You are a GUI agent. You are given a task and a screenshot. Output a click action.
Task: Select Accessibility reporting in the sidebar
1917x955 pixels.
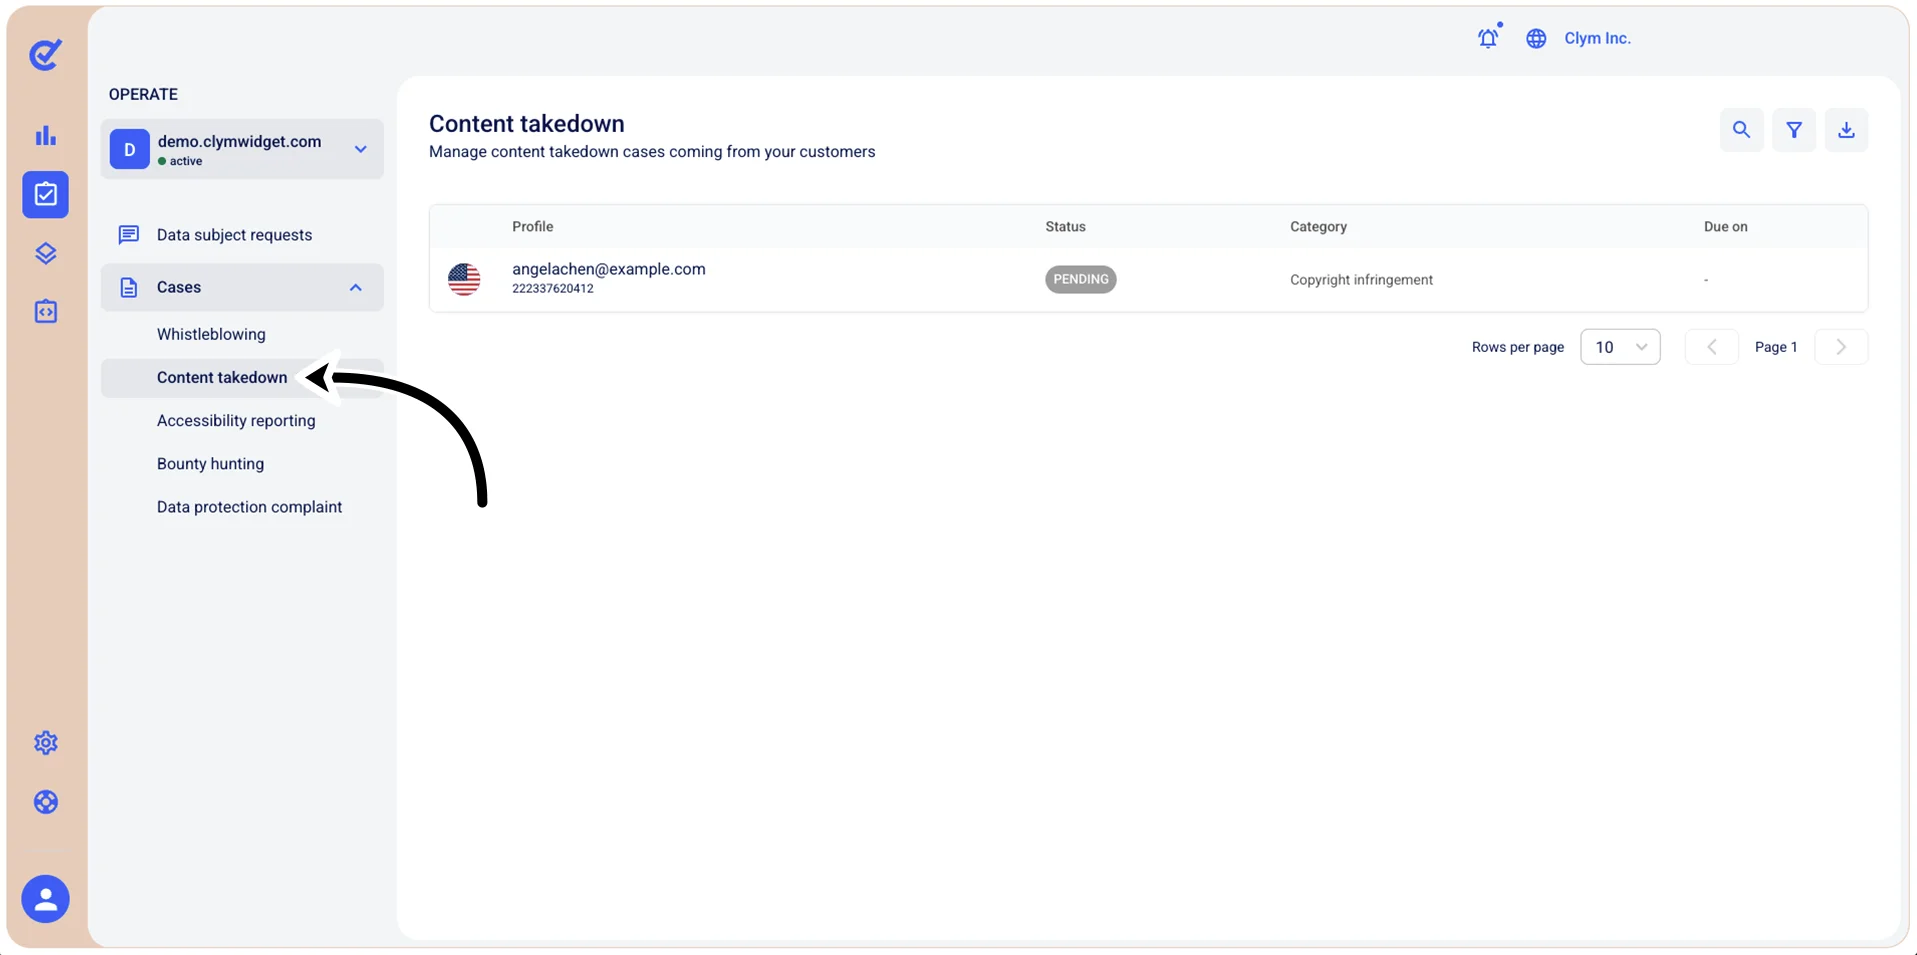pyautogui.click(x=236, y=421)
